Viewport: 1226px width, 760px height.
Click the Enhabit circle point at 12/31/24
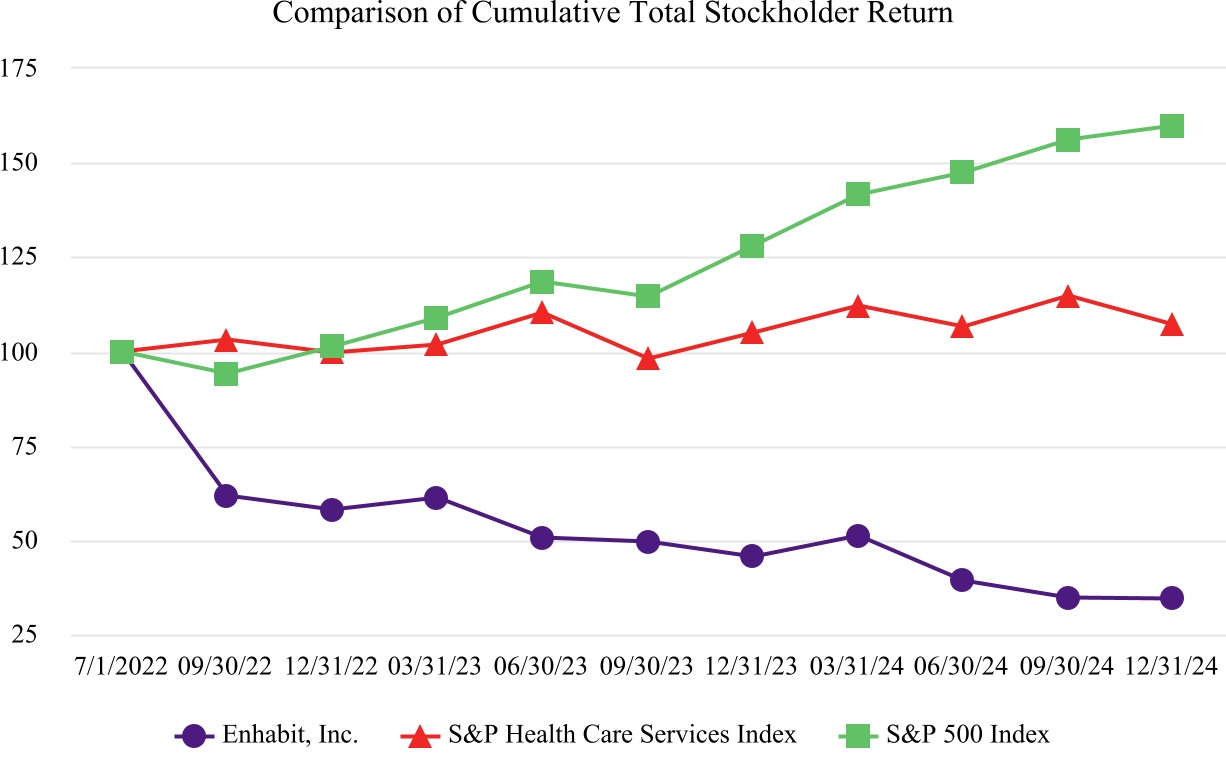click(1172, 598)
